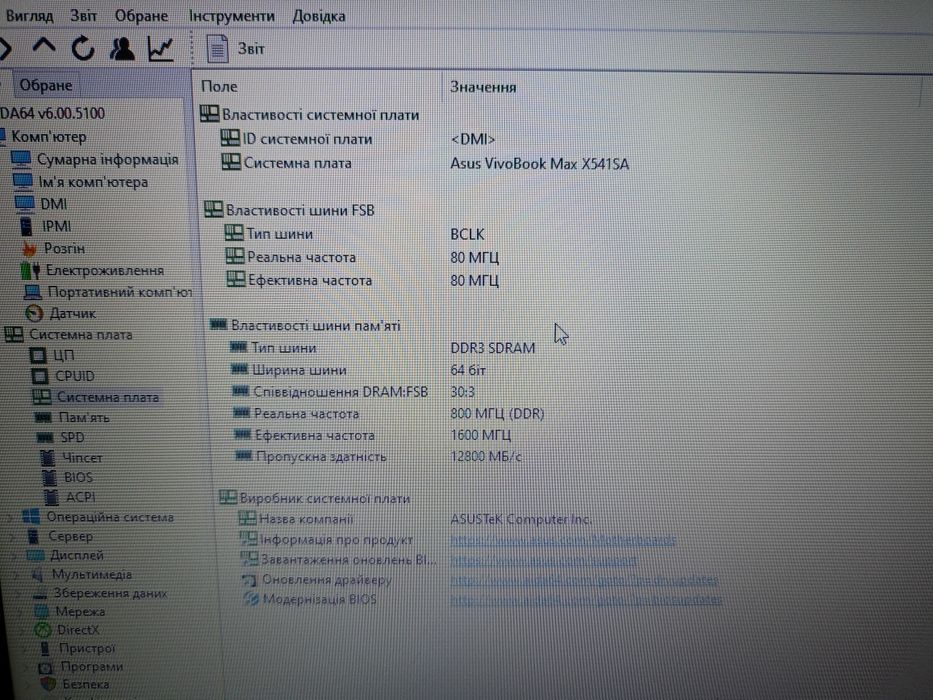
Task: Click the Комп'ютер tree node
Action: (49, 136)
